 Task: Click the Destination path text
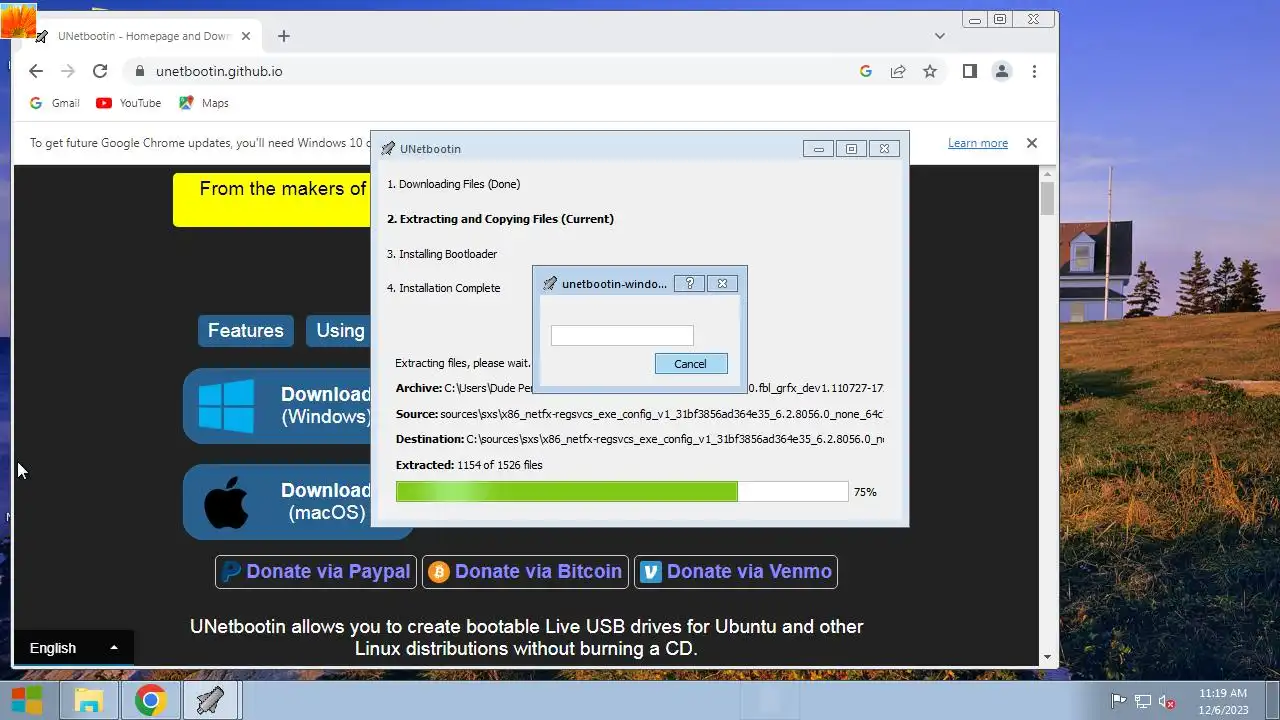click(640, 439)
